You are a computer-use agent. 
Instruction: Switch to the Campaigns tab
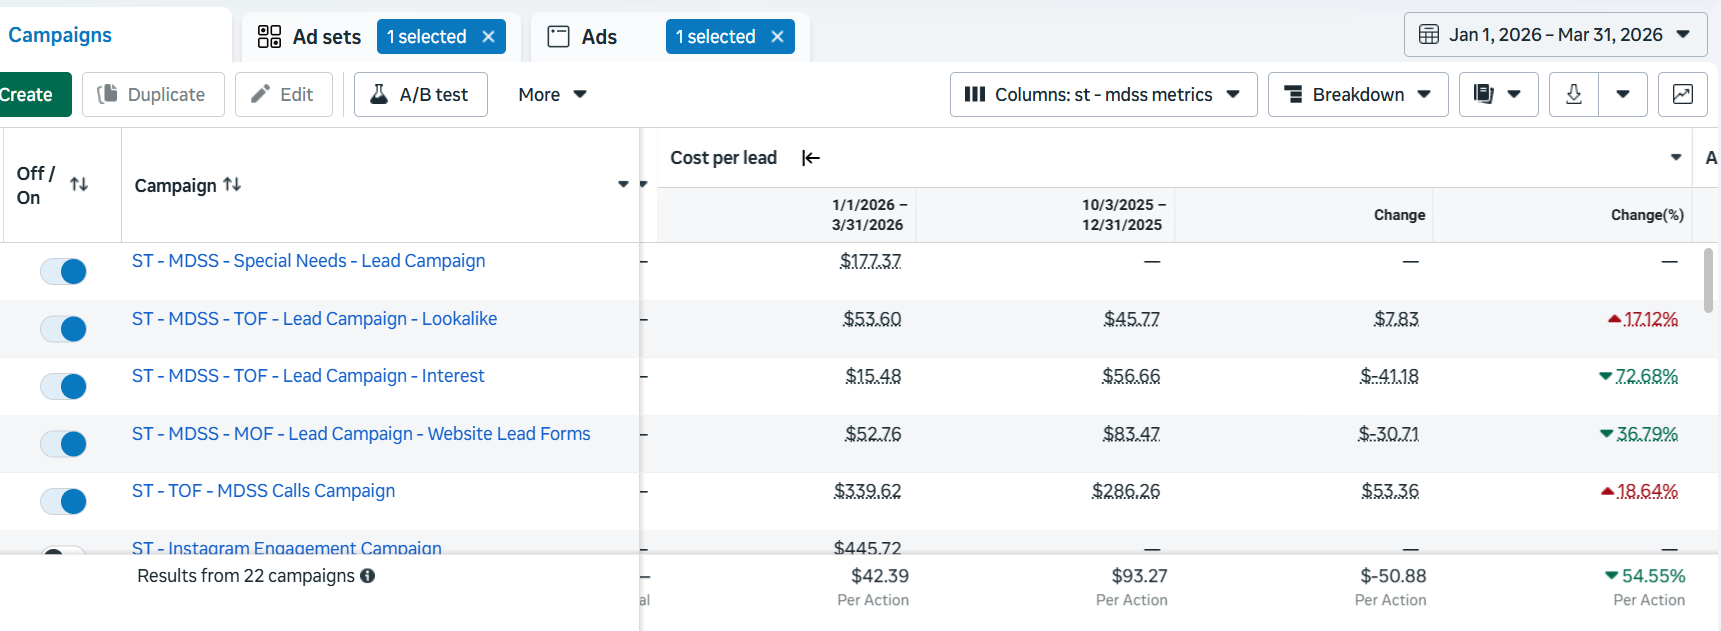coord(60,35)
